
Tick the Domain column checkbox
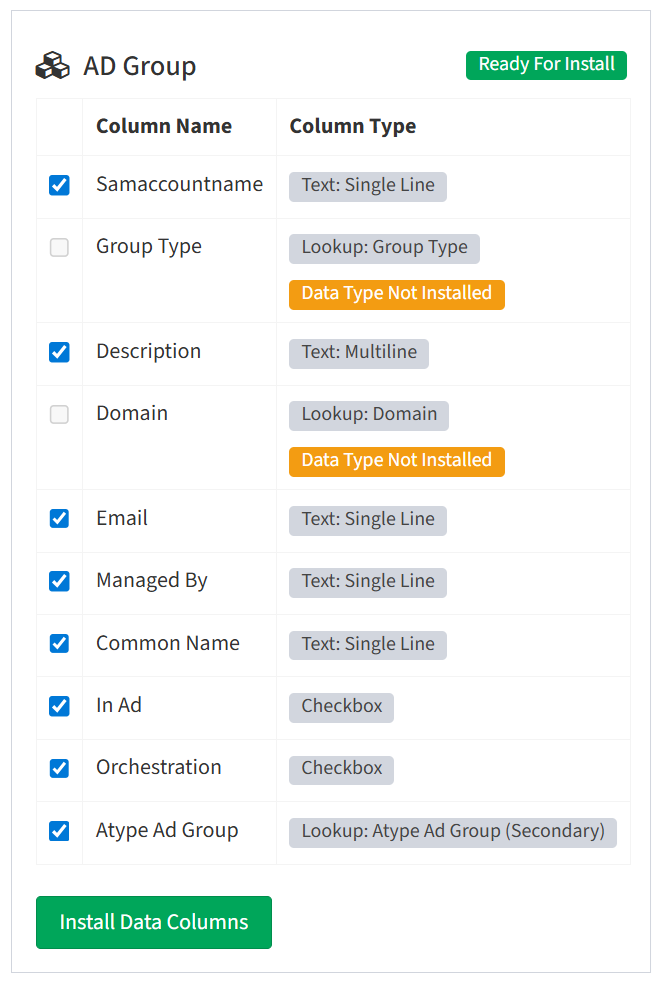coord(60,415)
